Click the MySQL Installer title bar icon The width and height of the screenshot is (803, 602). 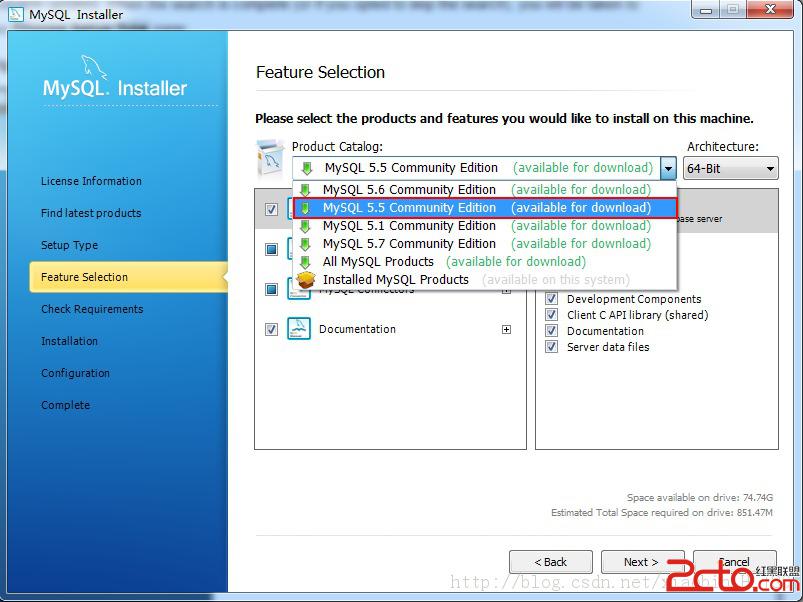[15, 14]
